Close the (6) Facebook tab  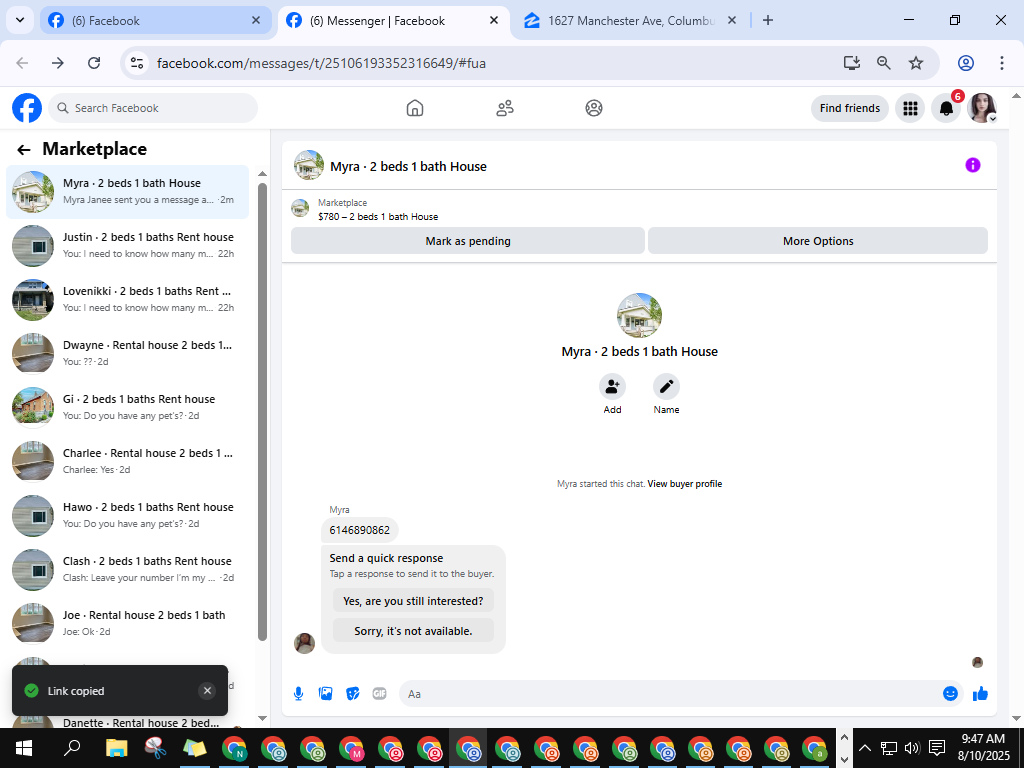(256, 20)
